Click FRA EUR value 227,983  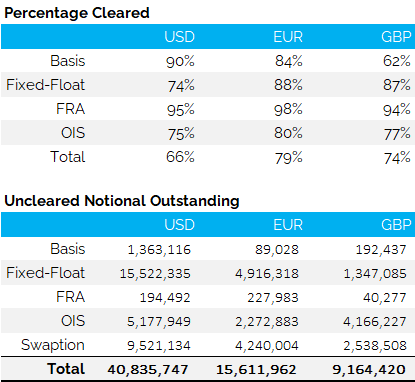[x=273, y=297]
